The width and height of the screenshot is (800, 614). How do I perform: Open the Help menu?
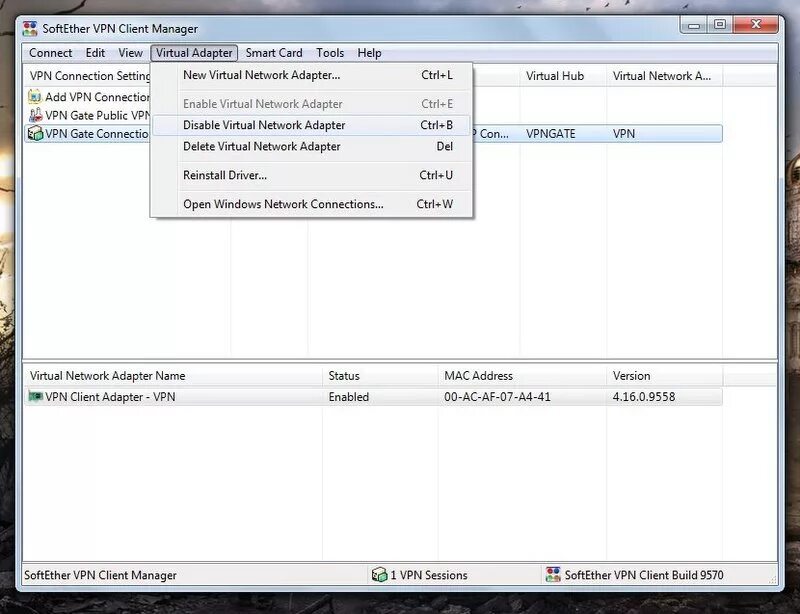click(x=369, y=53)
